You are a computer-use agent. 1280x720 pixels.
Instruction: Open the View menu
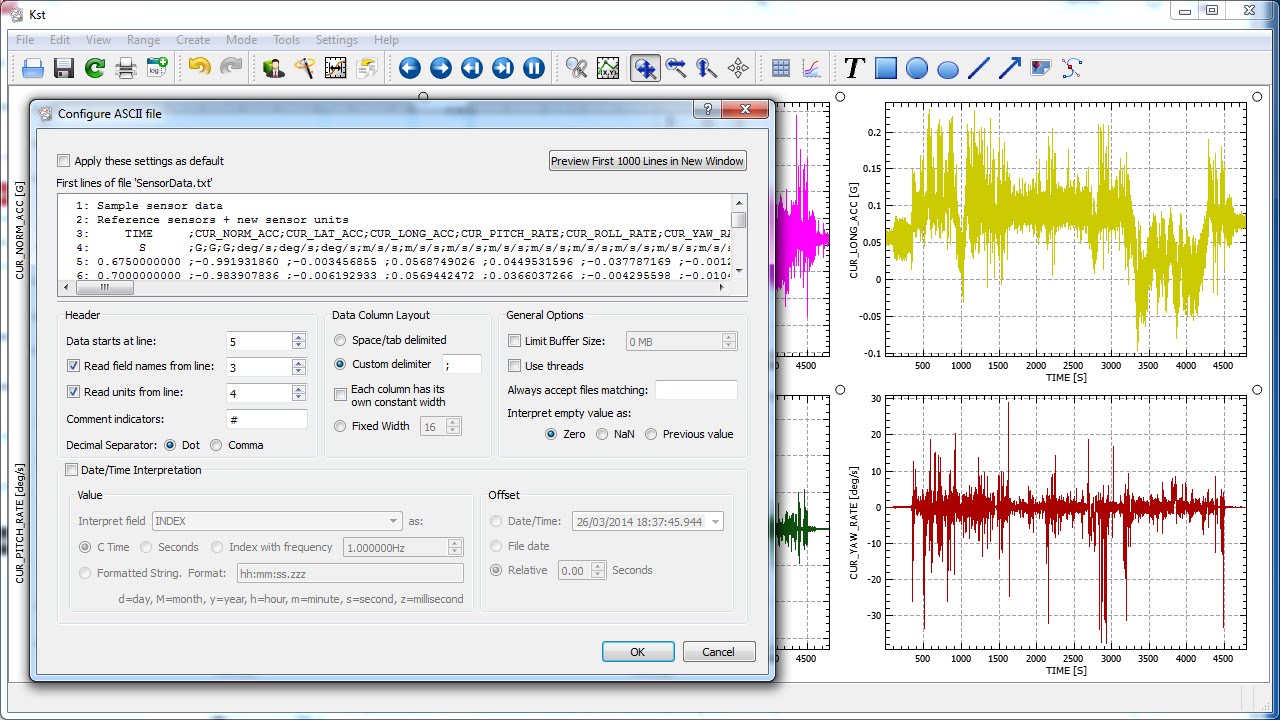click(x=98, y=40)
